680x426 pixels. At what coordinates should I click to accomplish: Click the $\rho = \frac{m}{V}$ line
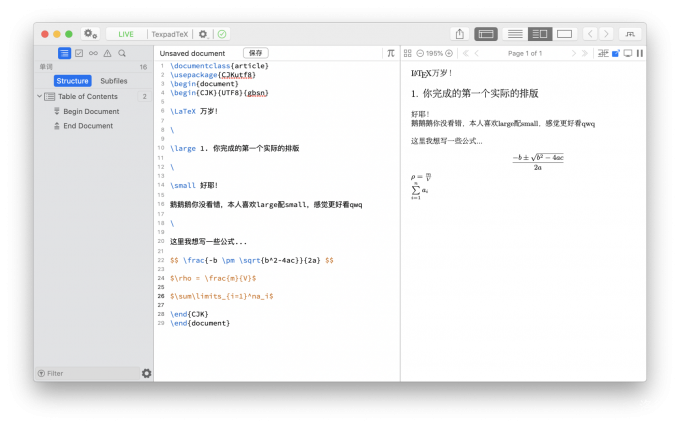coord(213,279)
